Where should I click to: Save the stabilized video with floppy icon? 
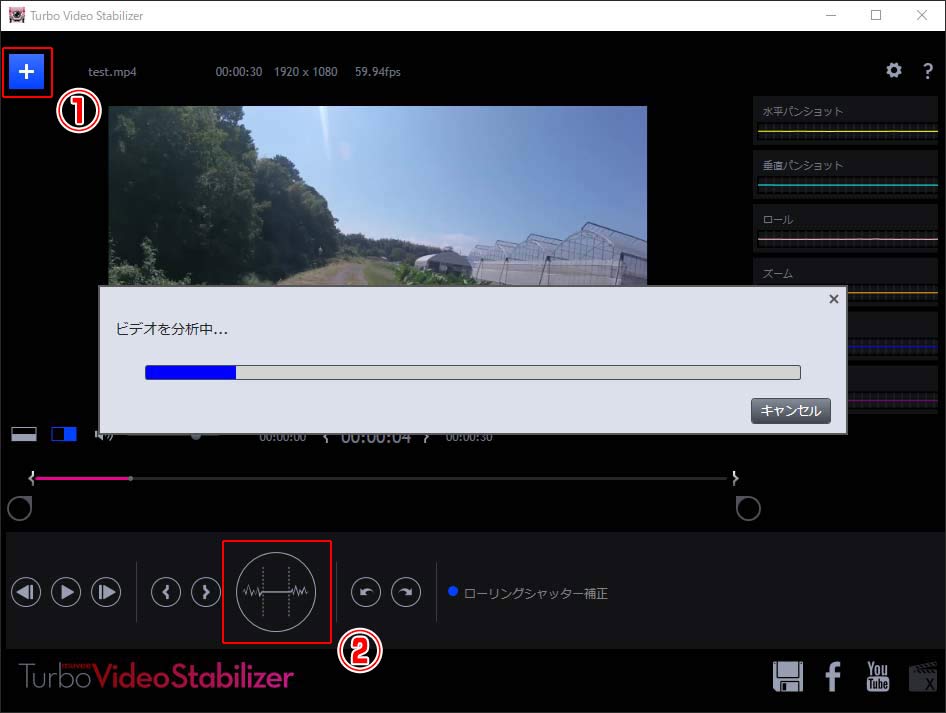[x=788, y=676]
